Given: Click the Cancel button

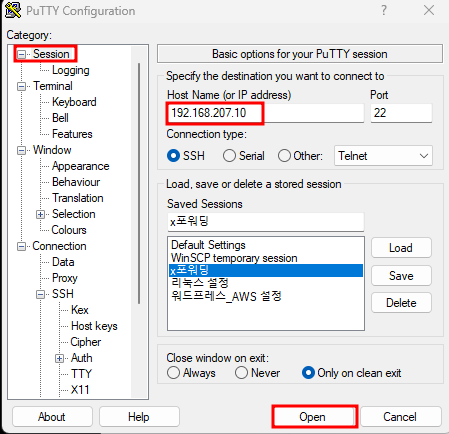Looking at the screenshot, I should click(400, 417).
